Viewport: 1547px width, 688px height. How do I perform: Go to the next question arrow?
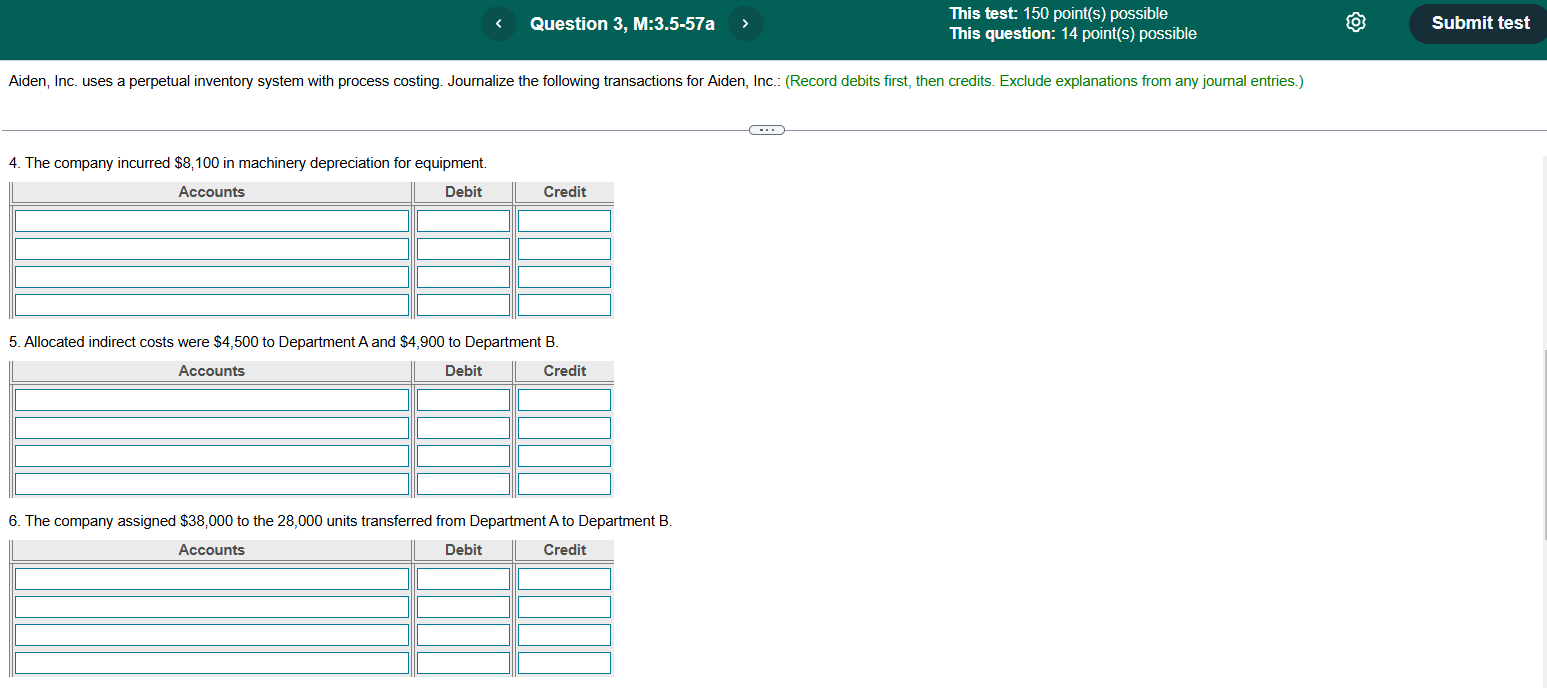[x=746, y=23]
